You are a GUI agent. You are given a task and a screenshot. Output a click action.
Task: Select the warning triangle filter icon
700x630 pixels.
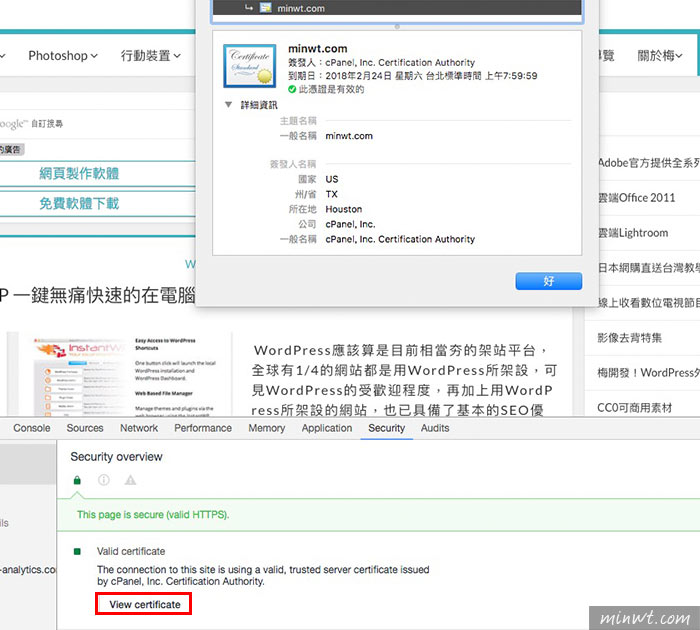[130, 480]
